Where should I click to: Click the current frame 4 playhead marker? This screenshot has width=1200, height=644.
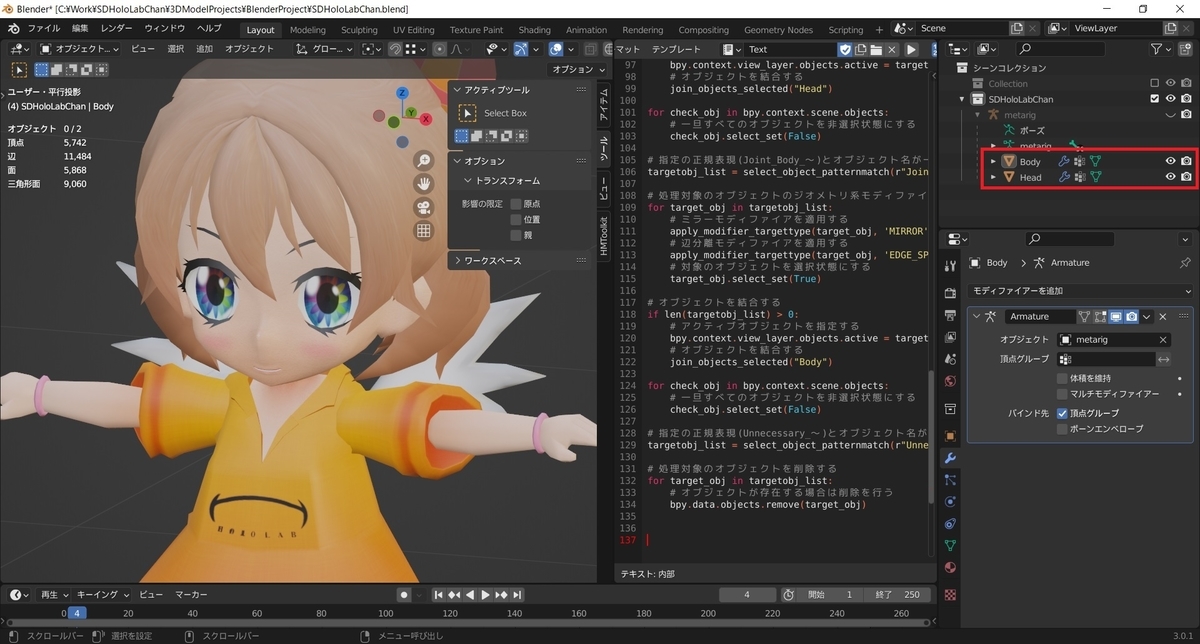[x=76, y=613]
